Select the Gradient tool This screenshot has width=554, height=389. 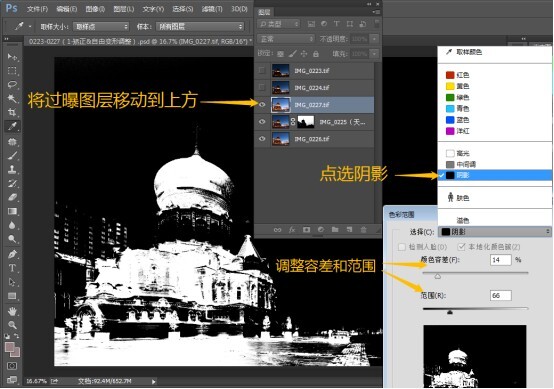12,211
